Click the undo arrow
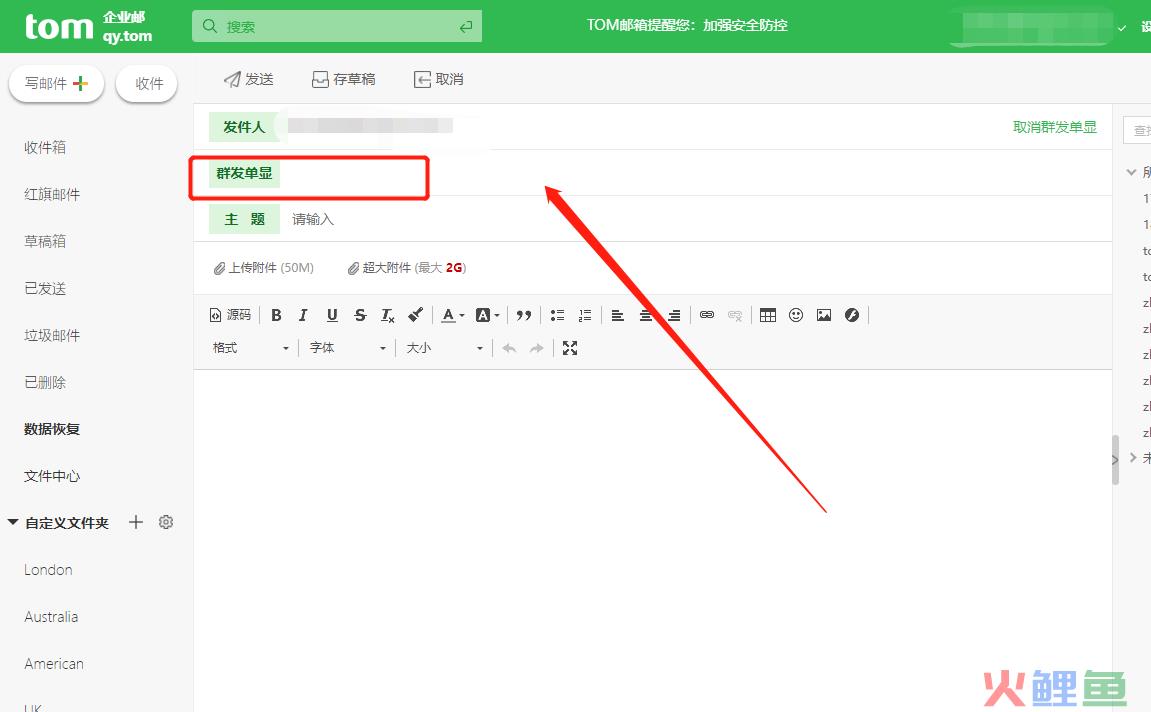The width and height of the screenshot is (1151, 712). [509, 348]
